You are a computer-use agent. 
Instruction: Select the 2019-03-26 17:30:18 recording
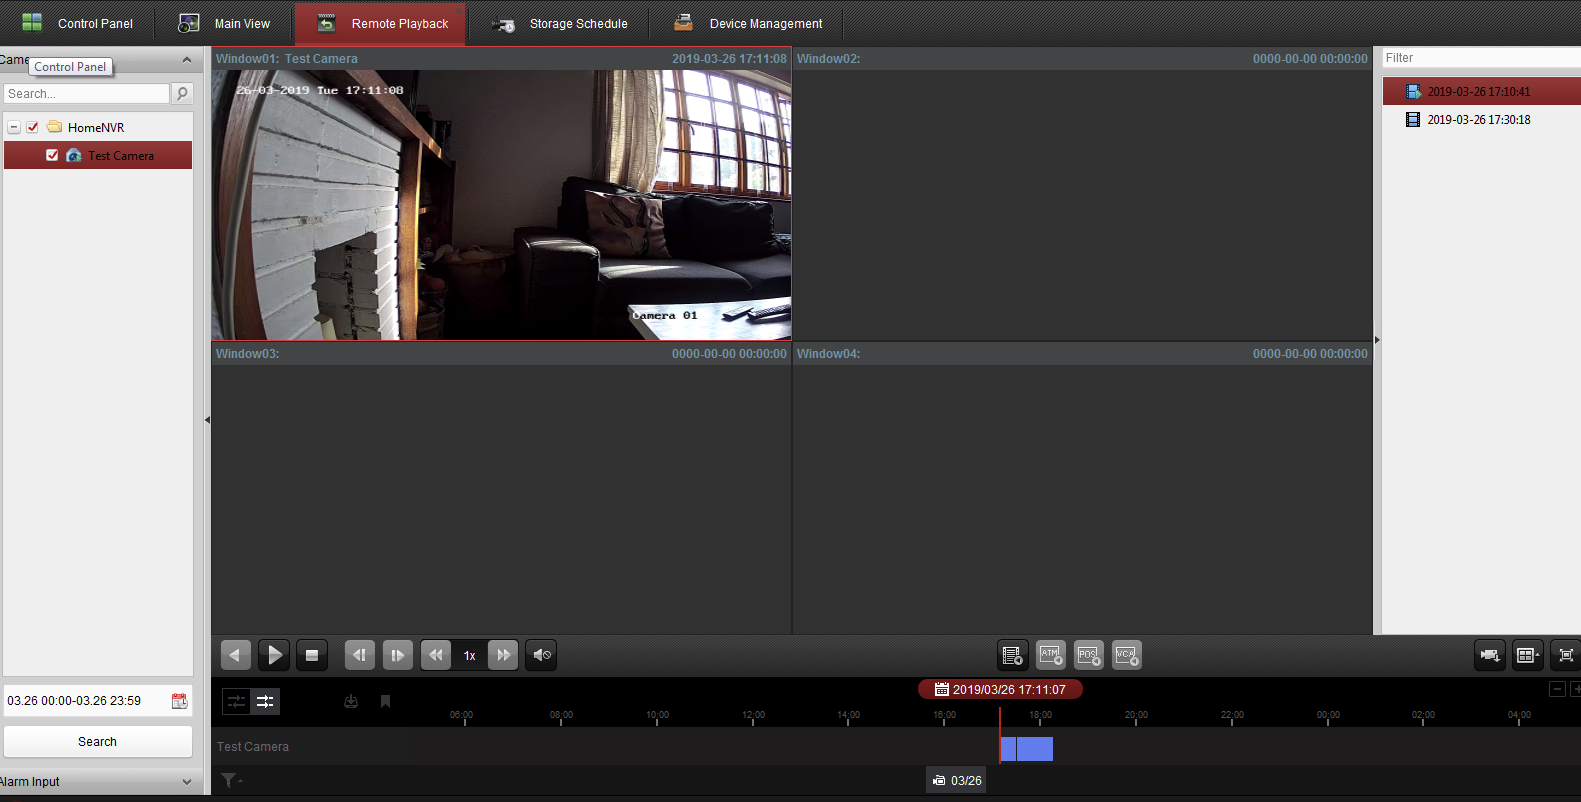[x=1478, y=120]
